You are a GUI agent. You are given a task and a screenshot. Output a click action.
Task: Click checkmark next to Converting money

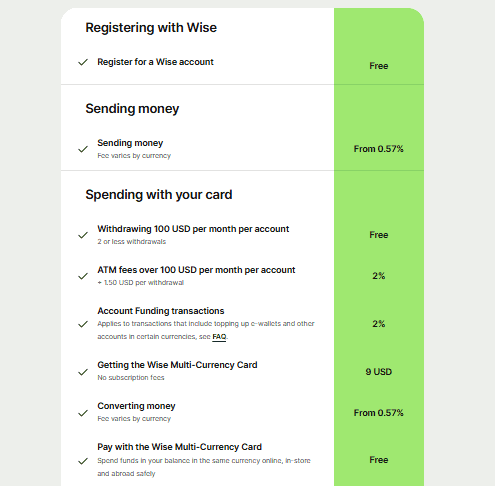point(83,413)
